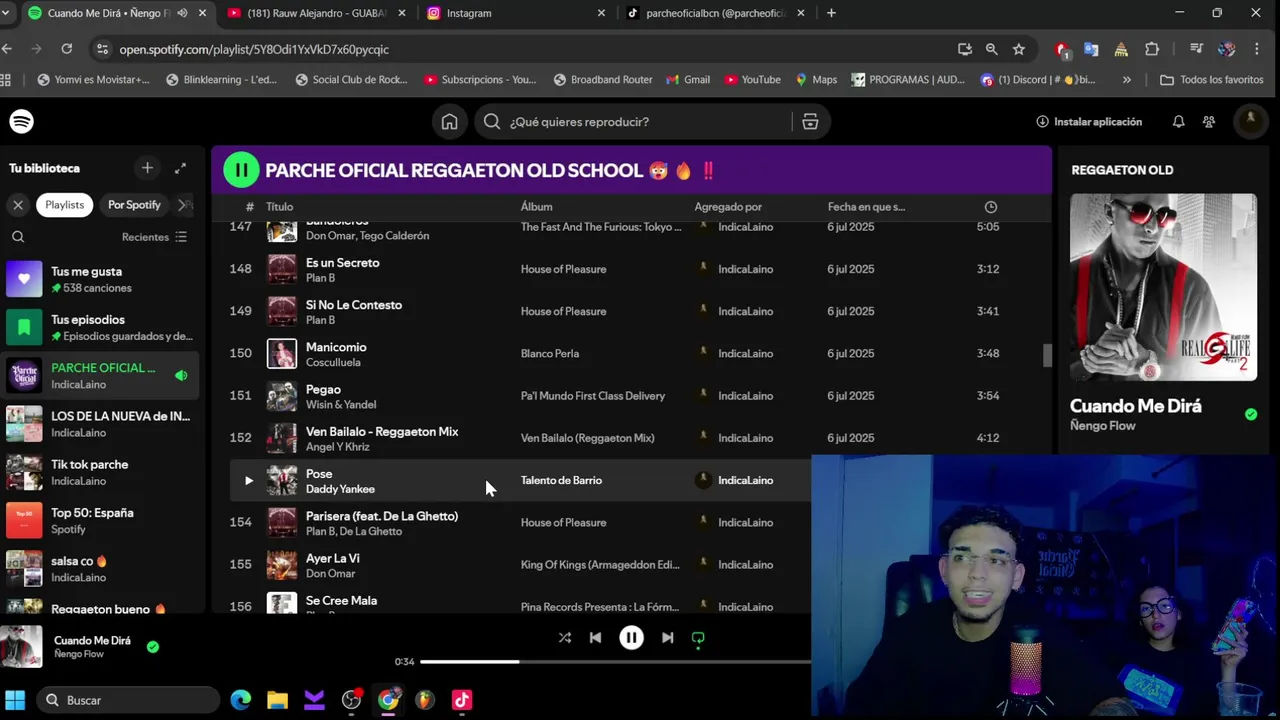Click the Instalar aplicación button

pyautogui.click(x=1089, y=121)
